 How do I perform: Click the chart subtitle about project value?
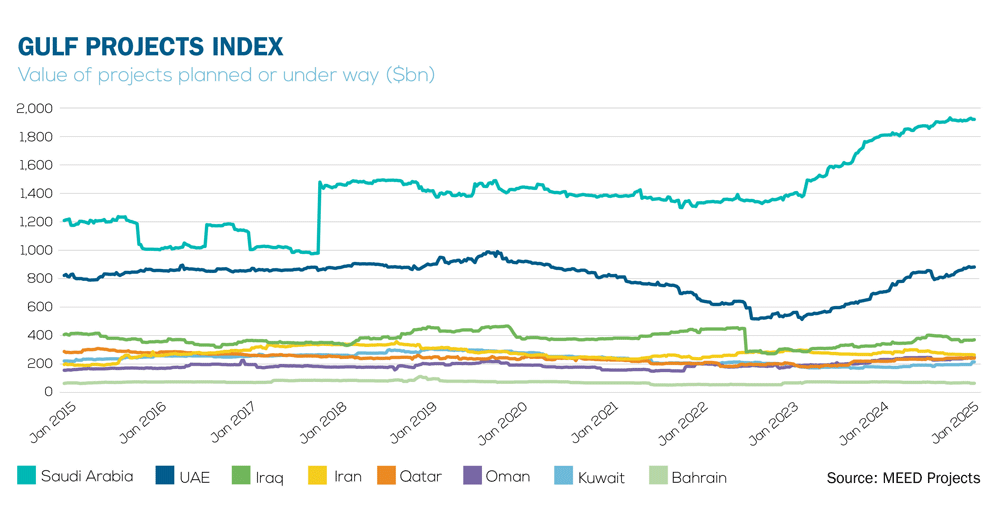tap(226, 76)
